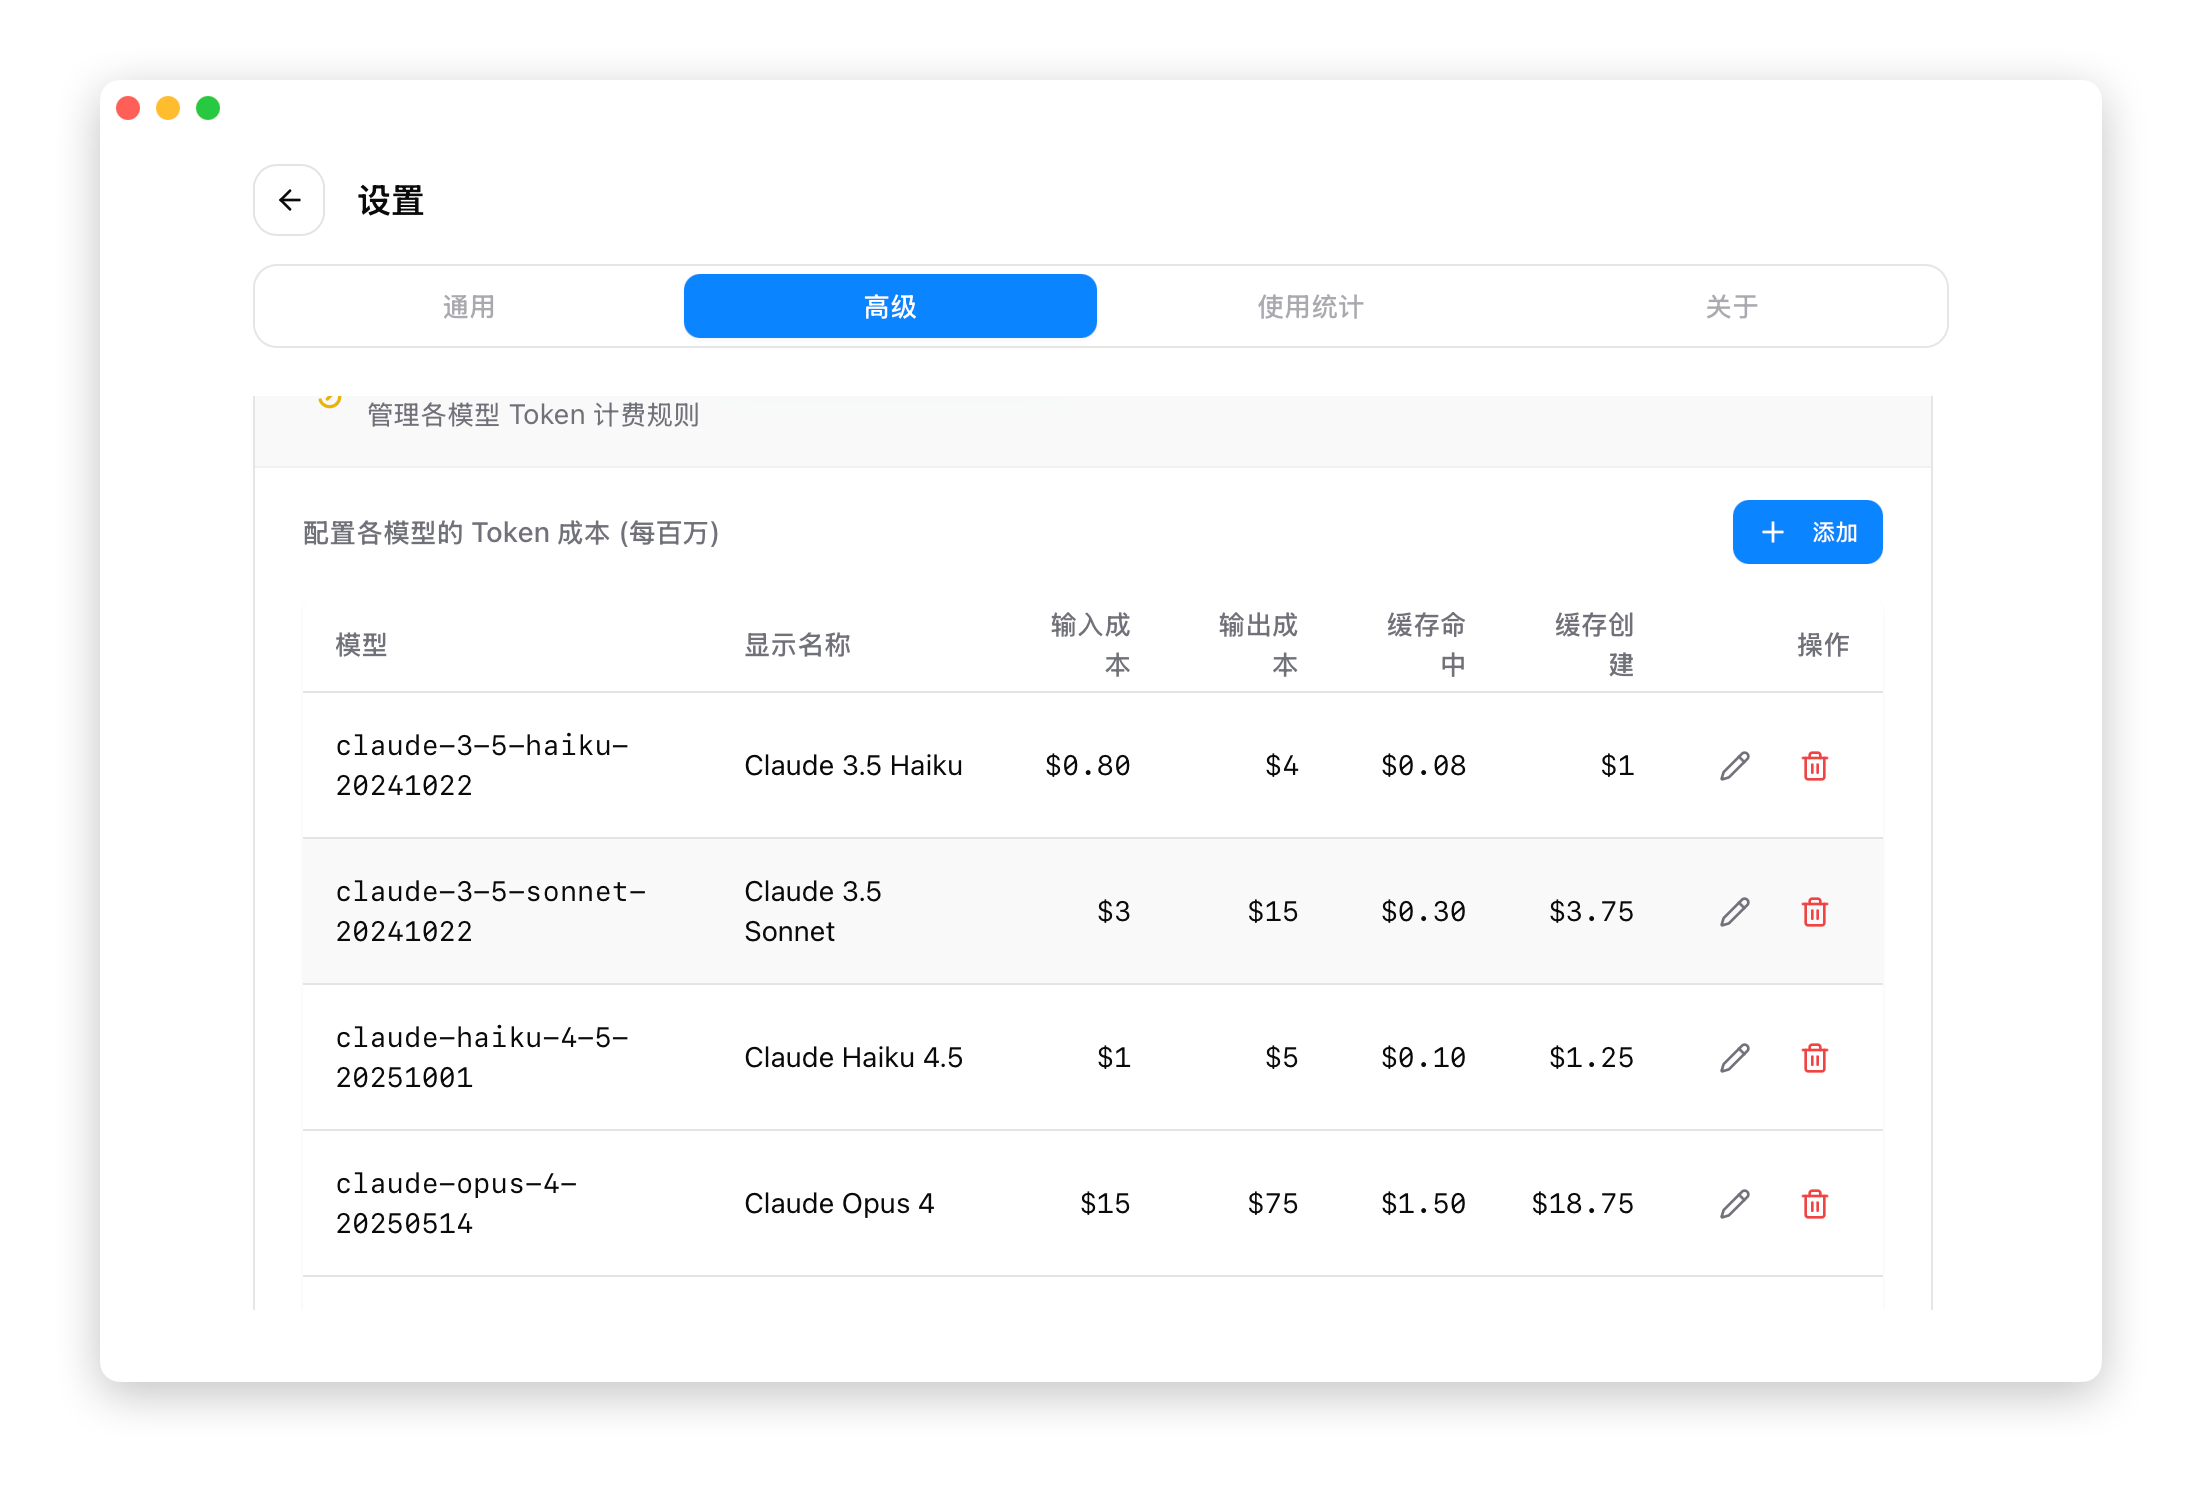
Task: Click the $0.80 input cost value
Action: point(1087,766)
